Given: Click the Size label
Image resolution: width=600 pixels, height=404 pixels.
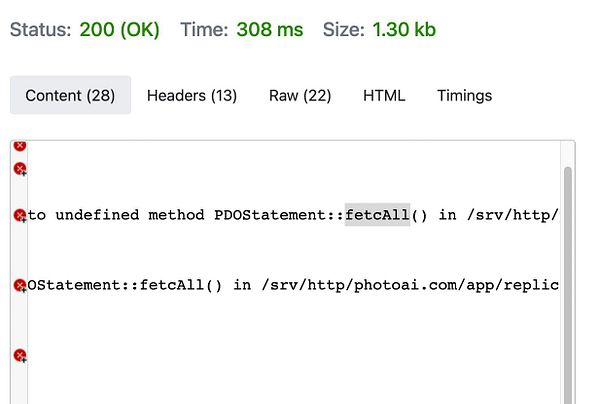Looking at the screenshot, I should 344,30.
